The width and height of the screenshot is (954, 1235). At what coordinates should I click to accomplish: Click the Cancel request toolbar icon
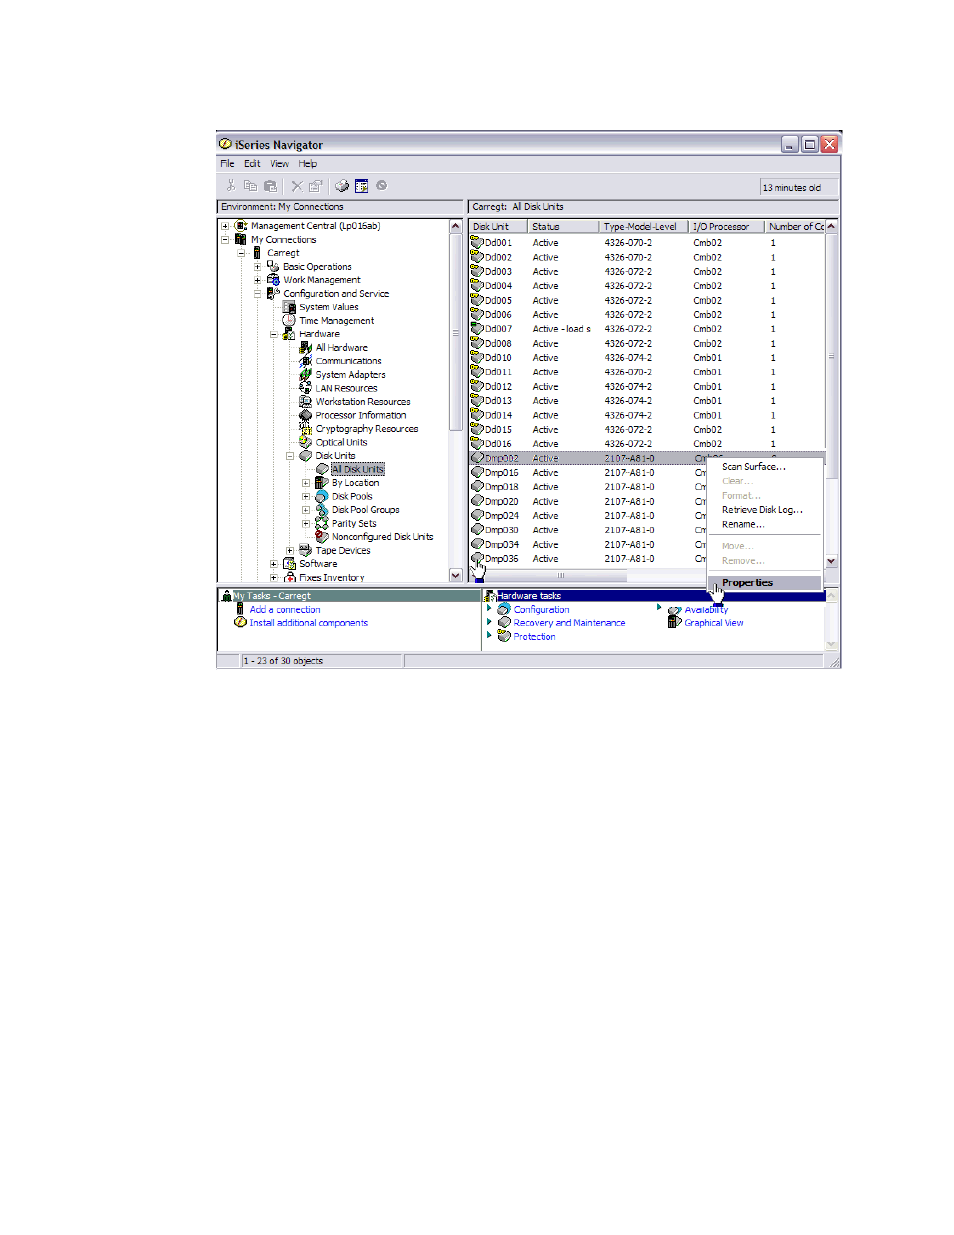[382, 186]
